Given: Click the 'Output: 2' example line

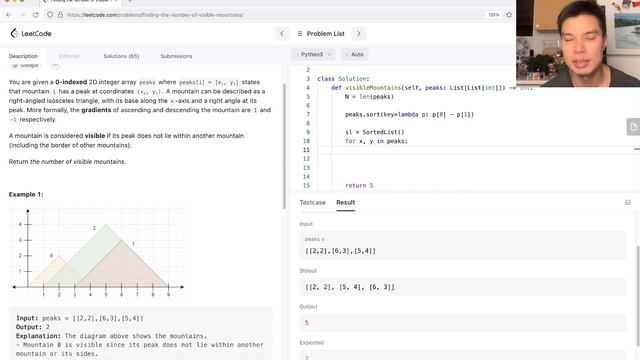Looking at the screenshot, I should tap(33, 327).
